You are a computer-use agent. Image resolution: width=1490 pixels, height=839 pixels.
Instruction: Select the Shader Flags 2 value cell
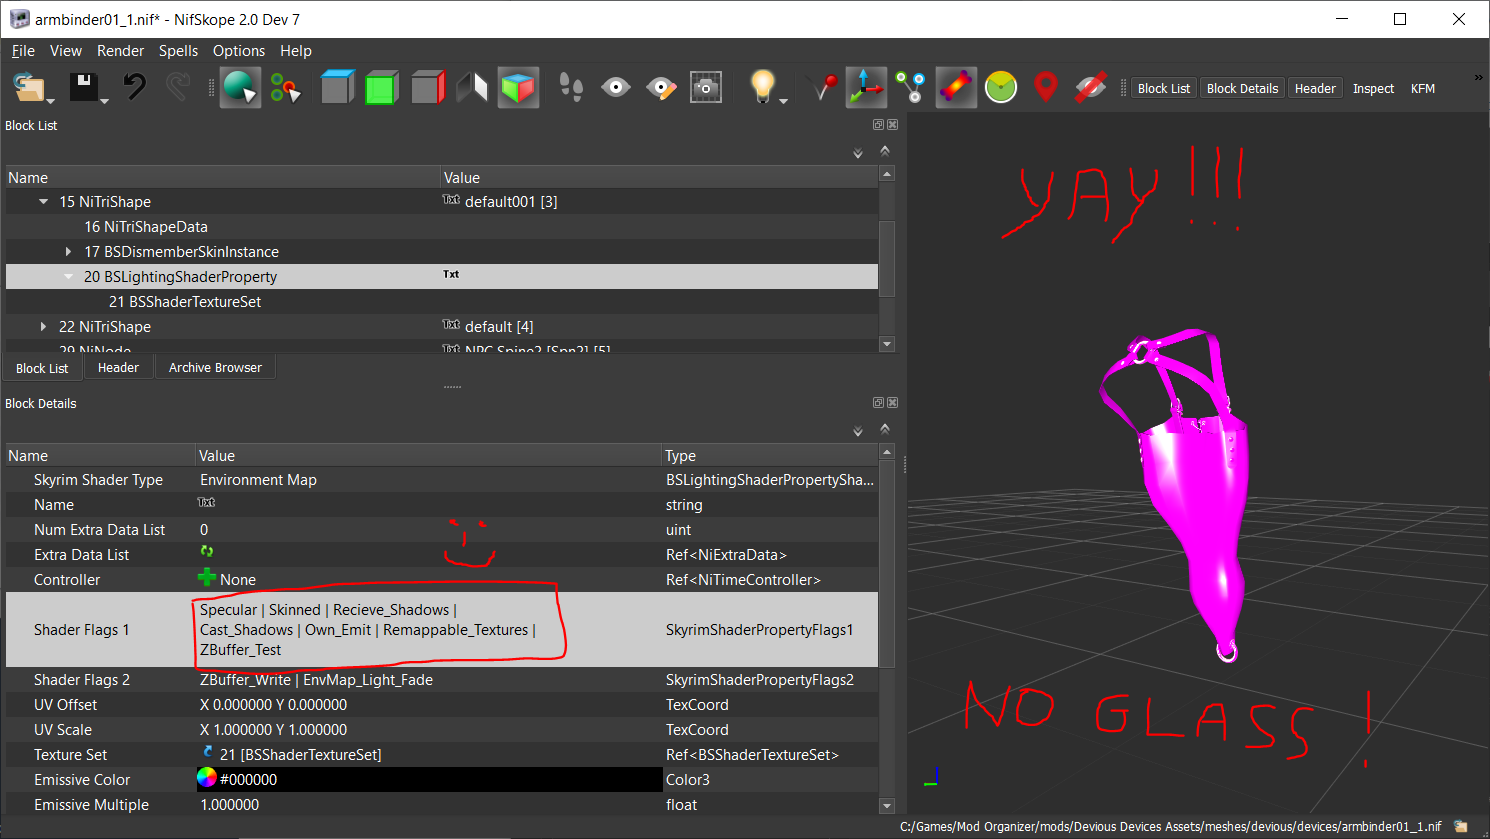429,680
